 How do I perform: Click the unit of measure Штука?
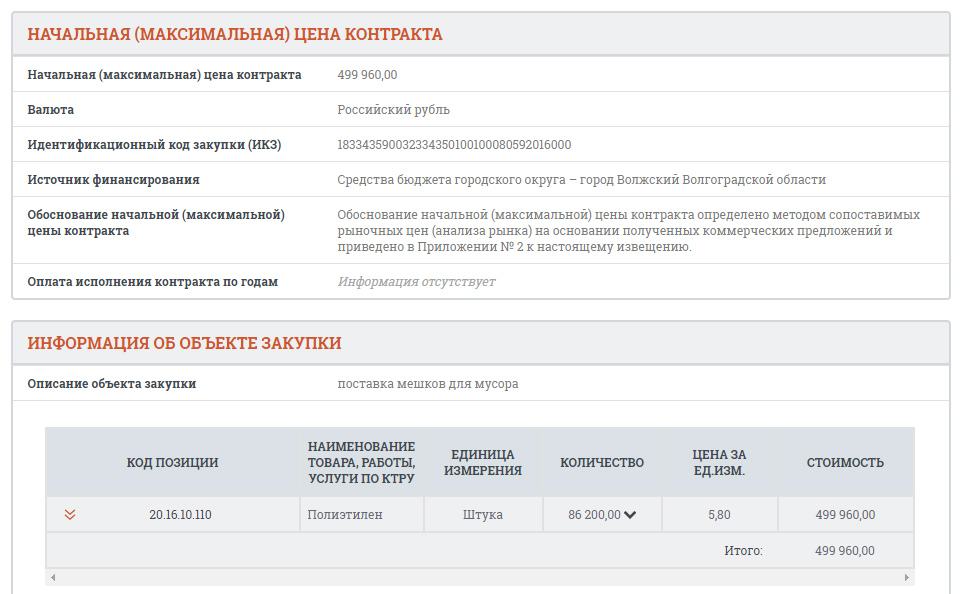click(483, 514)
